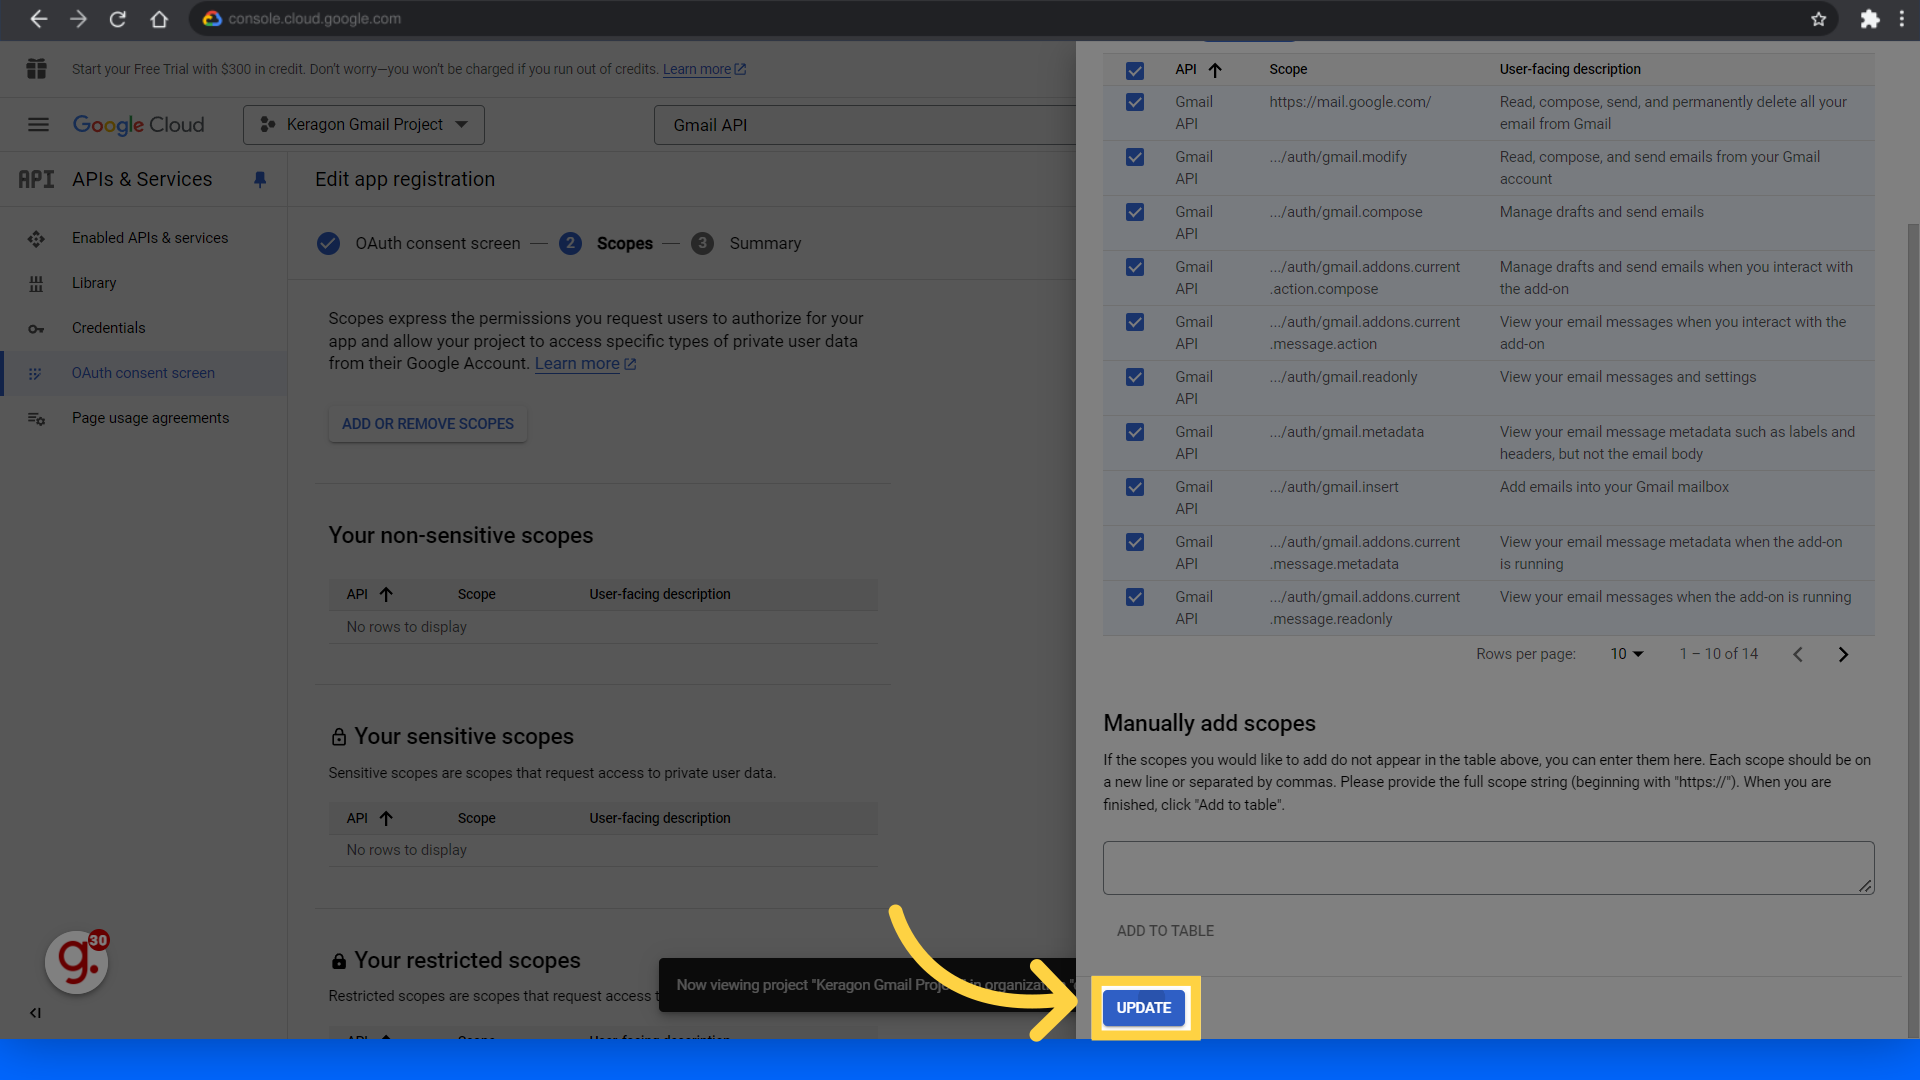Click the Enabled APIs & services icon
This screenshot has height=1080, width=1920.
click(36, 239)
